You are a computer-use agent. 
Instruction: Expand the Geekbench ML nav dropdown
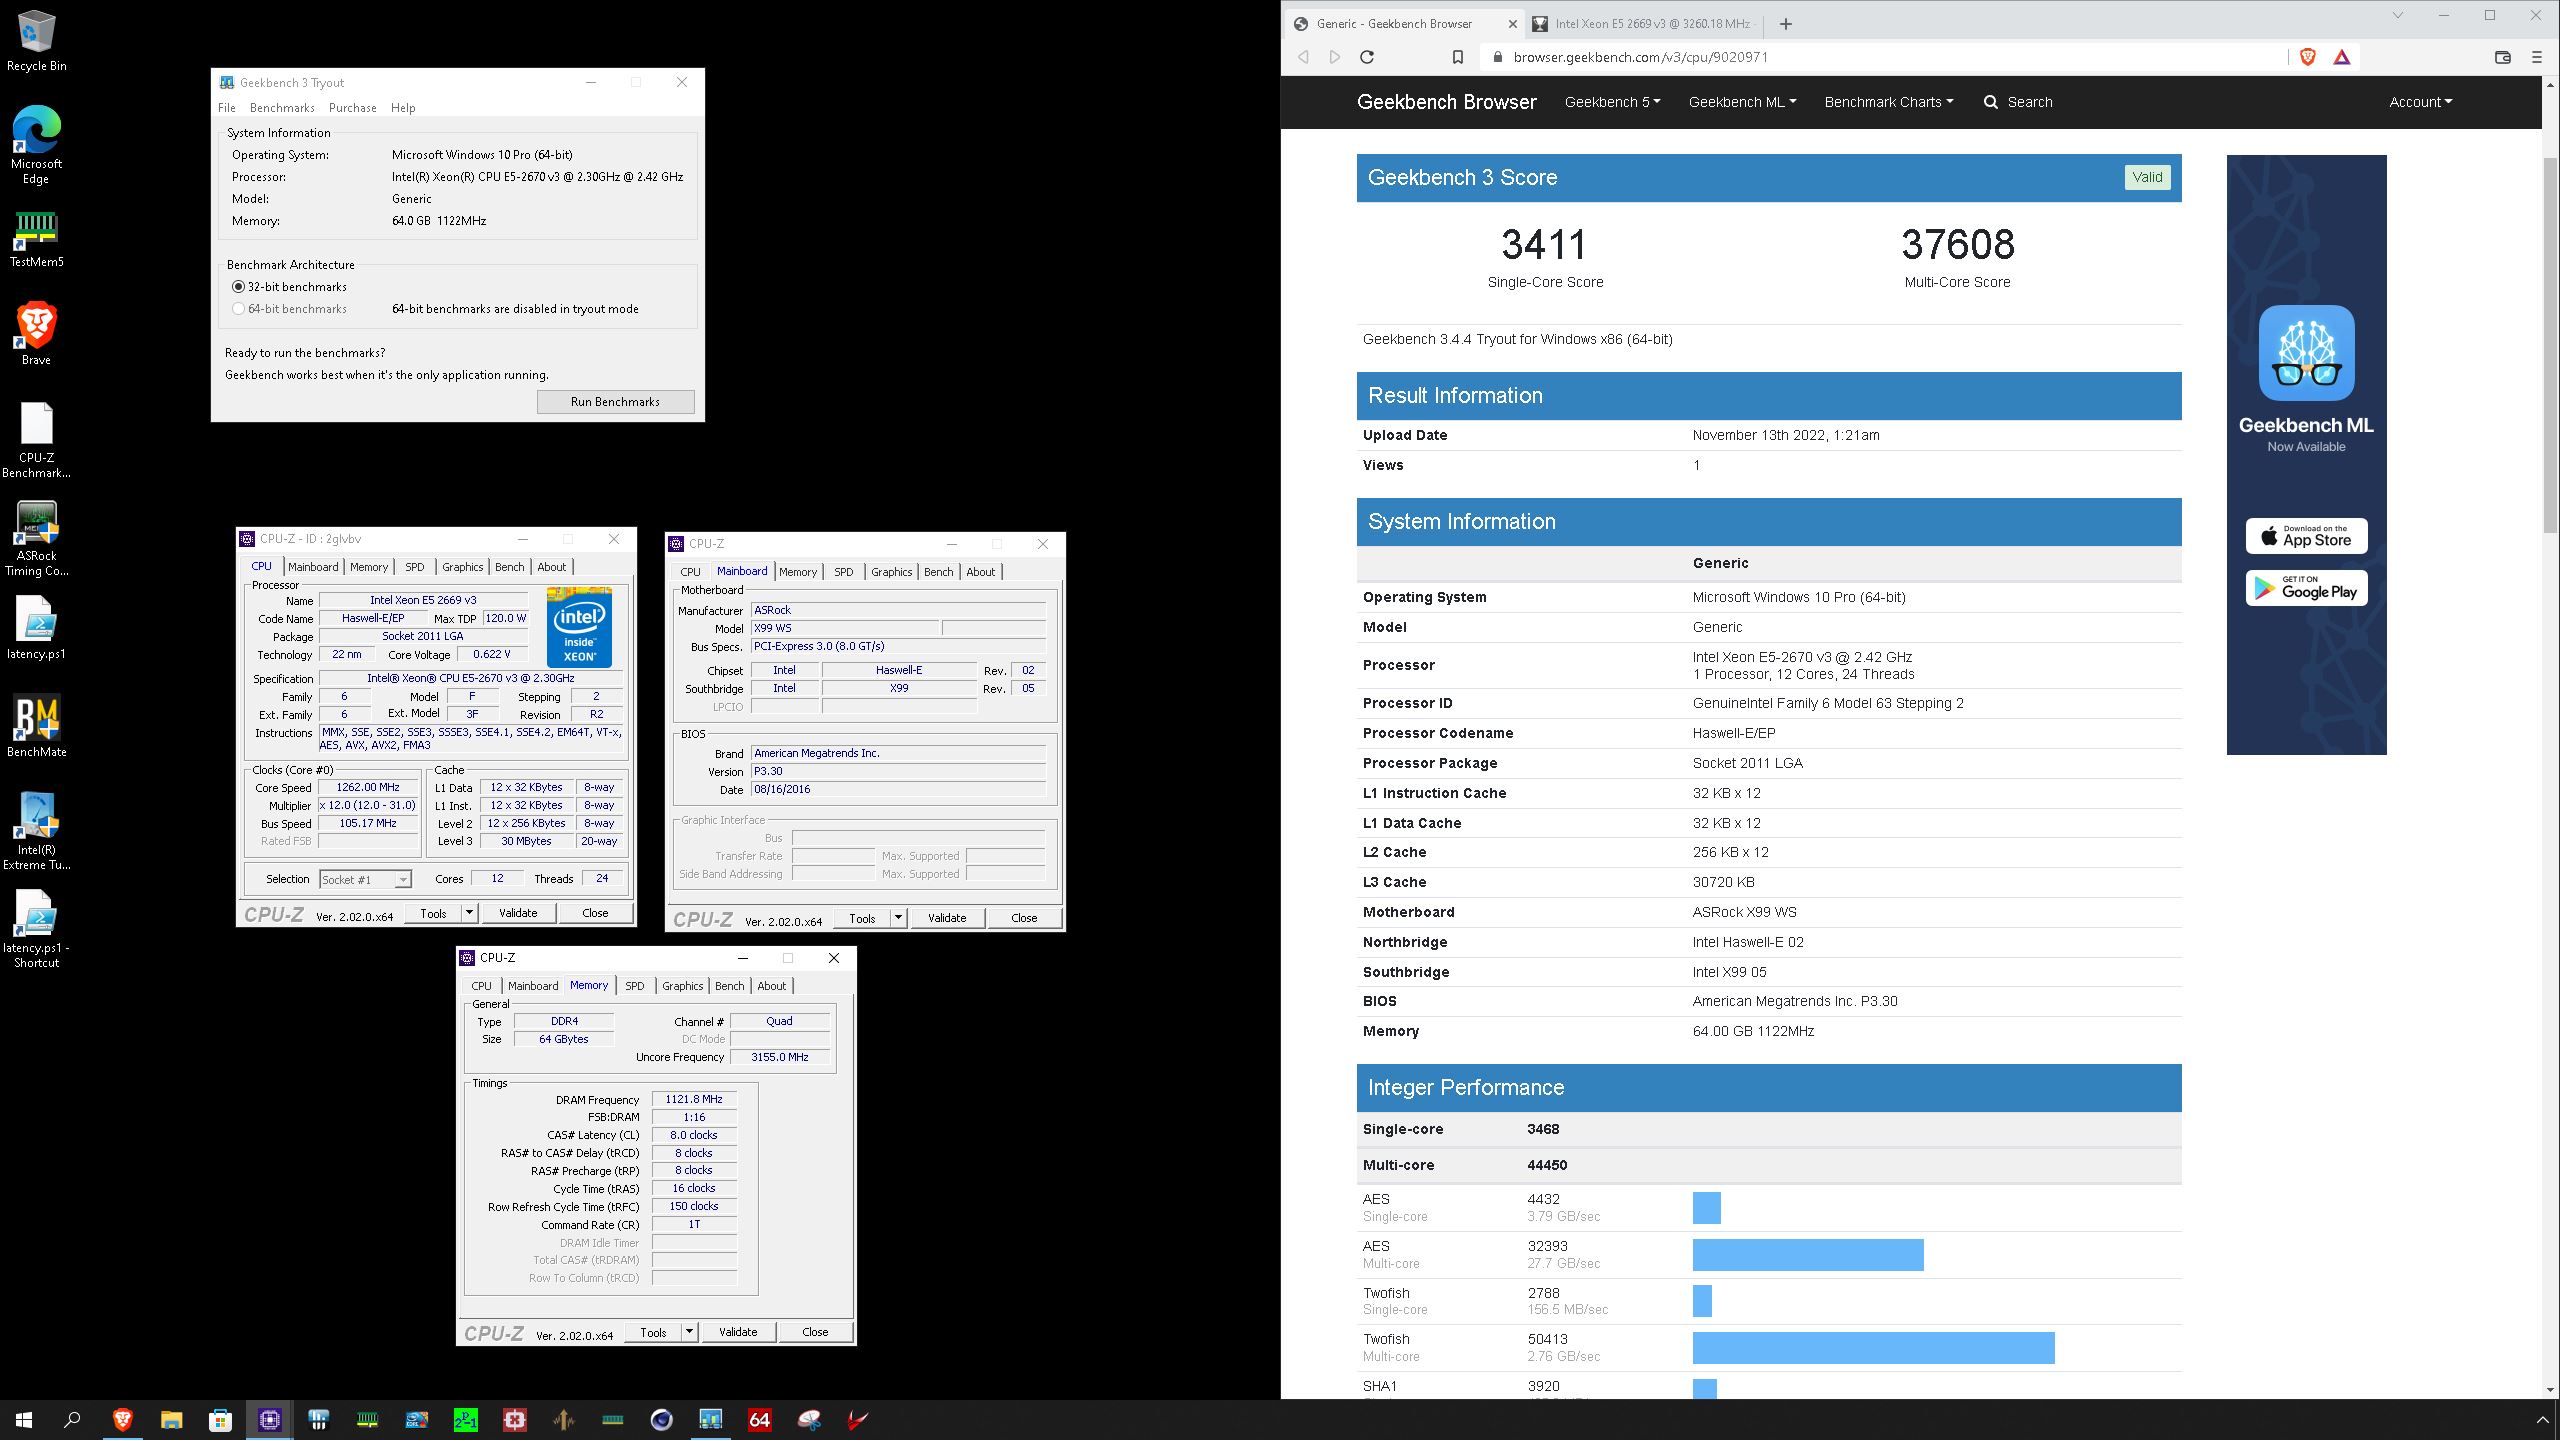tap(1742, 102)
